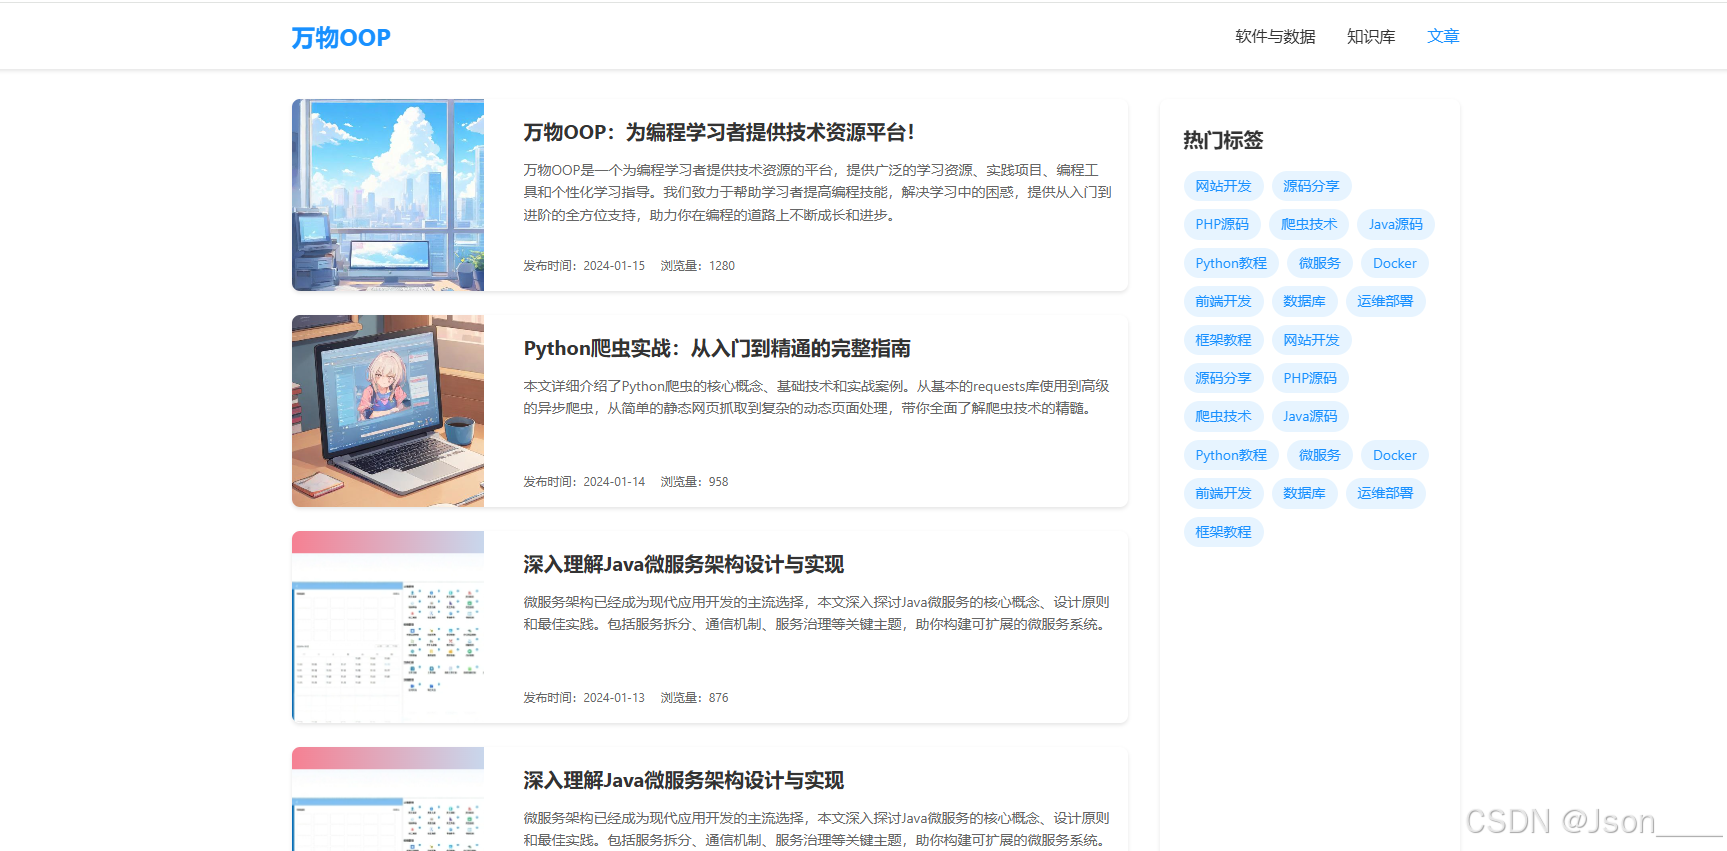Open the Python爬虫实战 article title
The height and width of the screenshot is (851, 1727).
pos(717,348)
